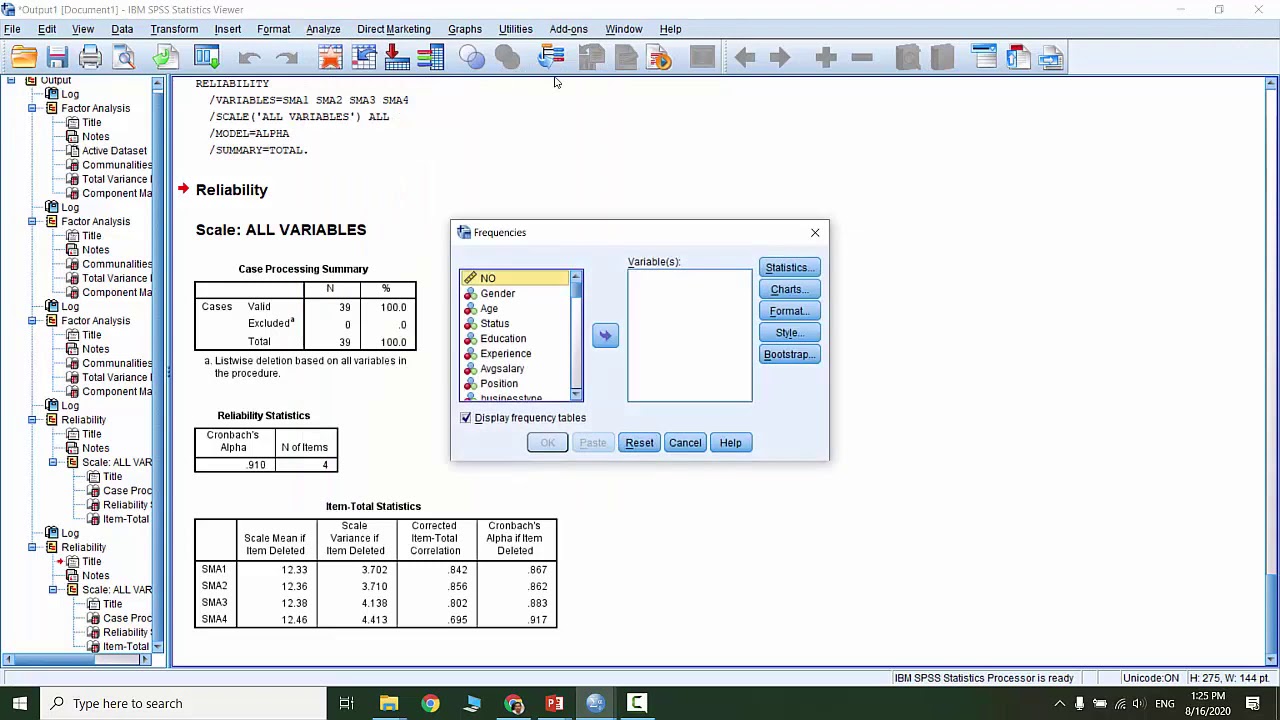Collapse the first Factor Analysis node under Output

pos(32,108)
